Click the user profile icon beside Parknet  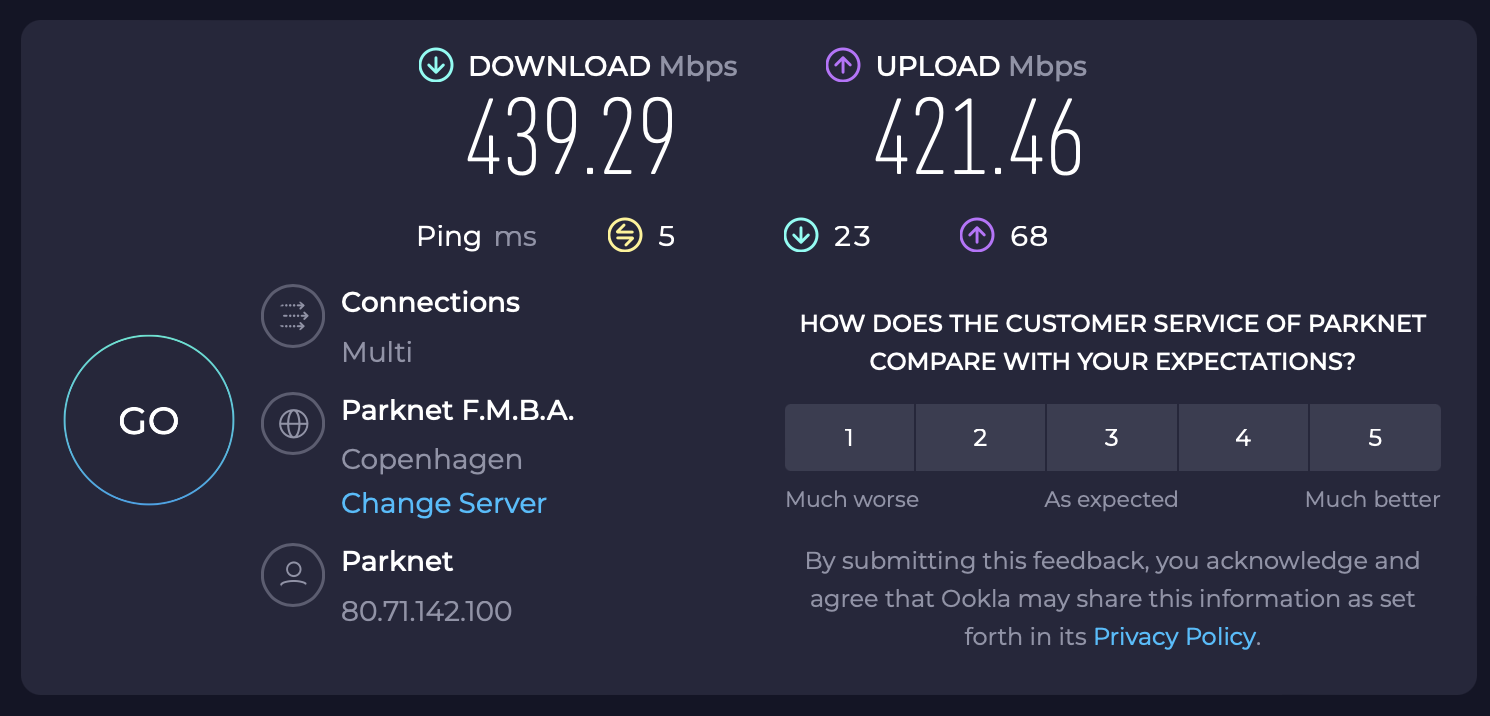coord(293,575)
